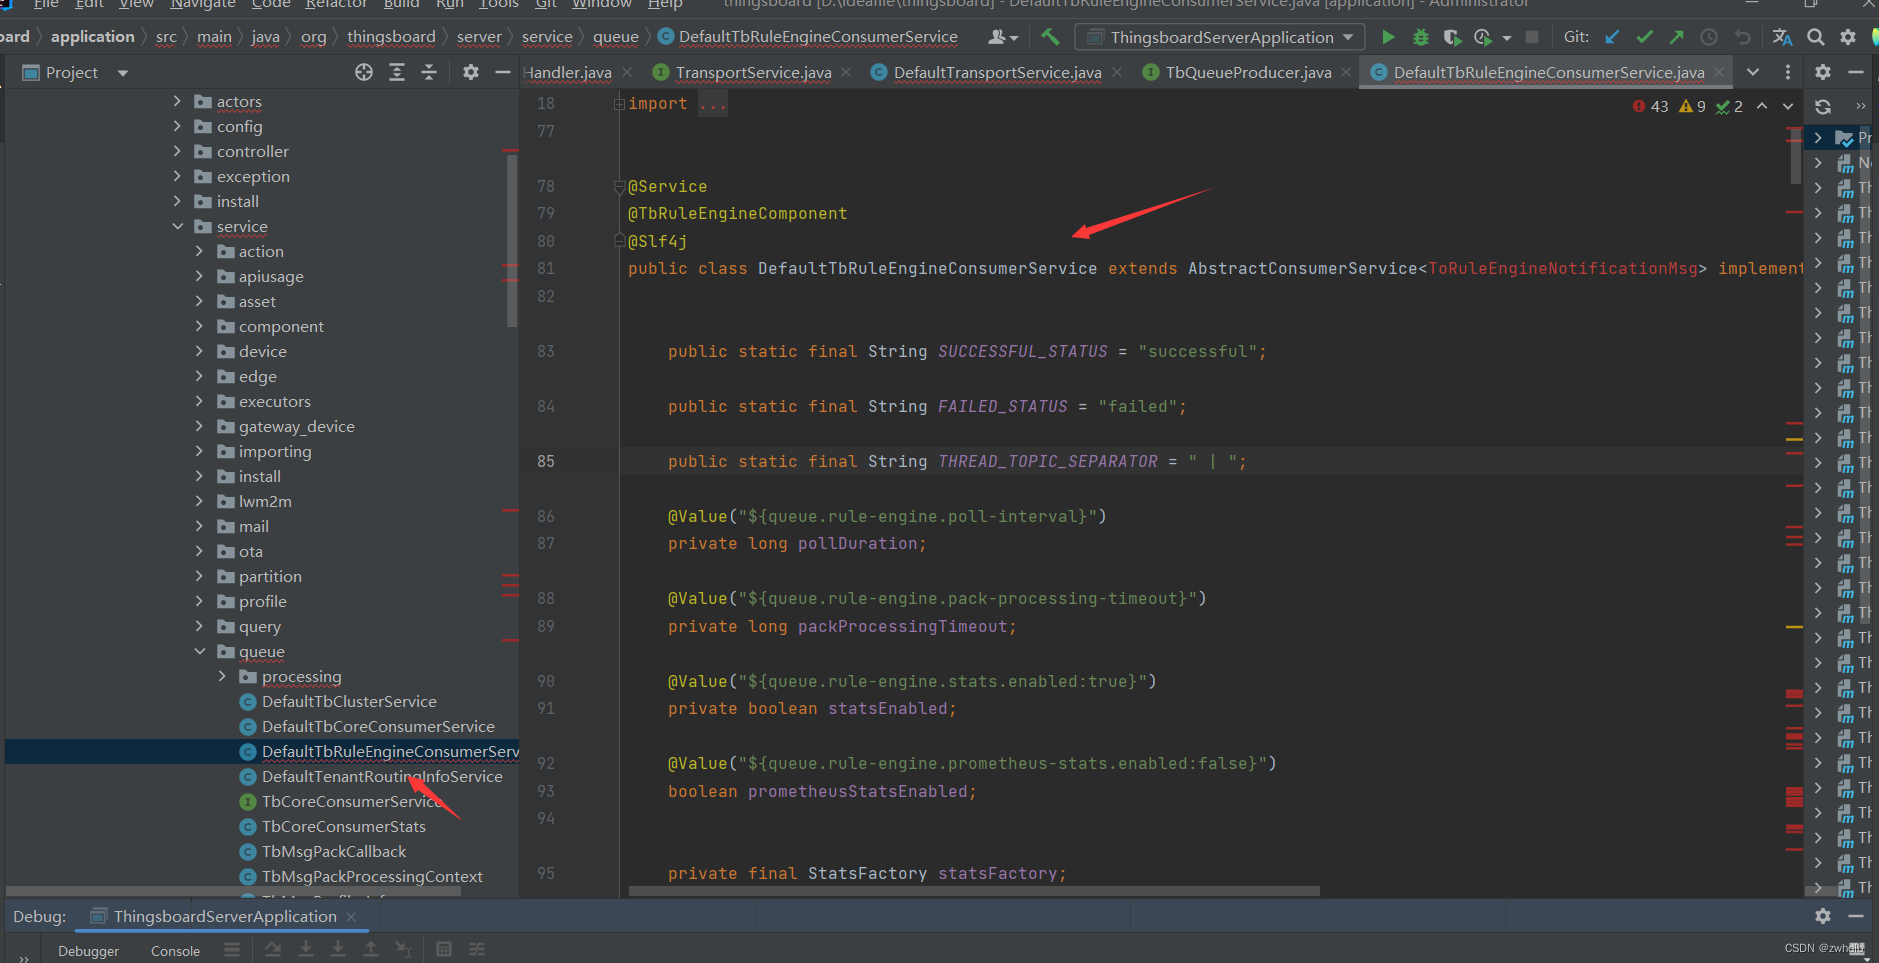Update project with the blue Git arrow
Screen dimensions: 1879x963
[x=1612, y=37]
